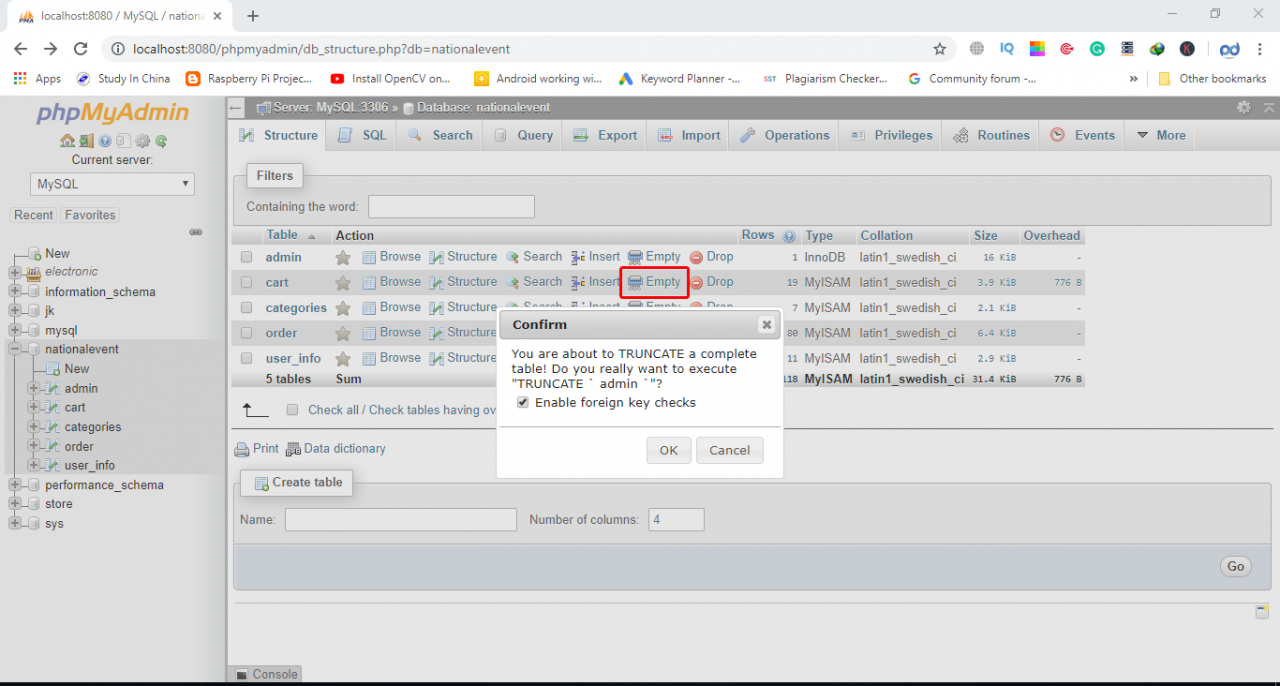
Task: Click the Go button
Action: pyautogui.click(x=1236, y=566)
